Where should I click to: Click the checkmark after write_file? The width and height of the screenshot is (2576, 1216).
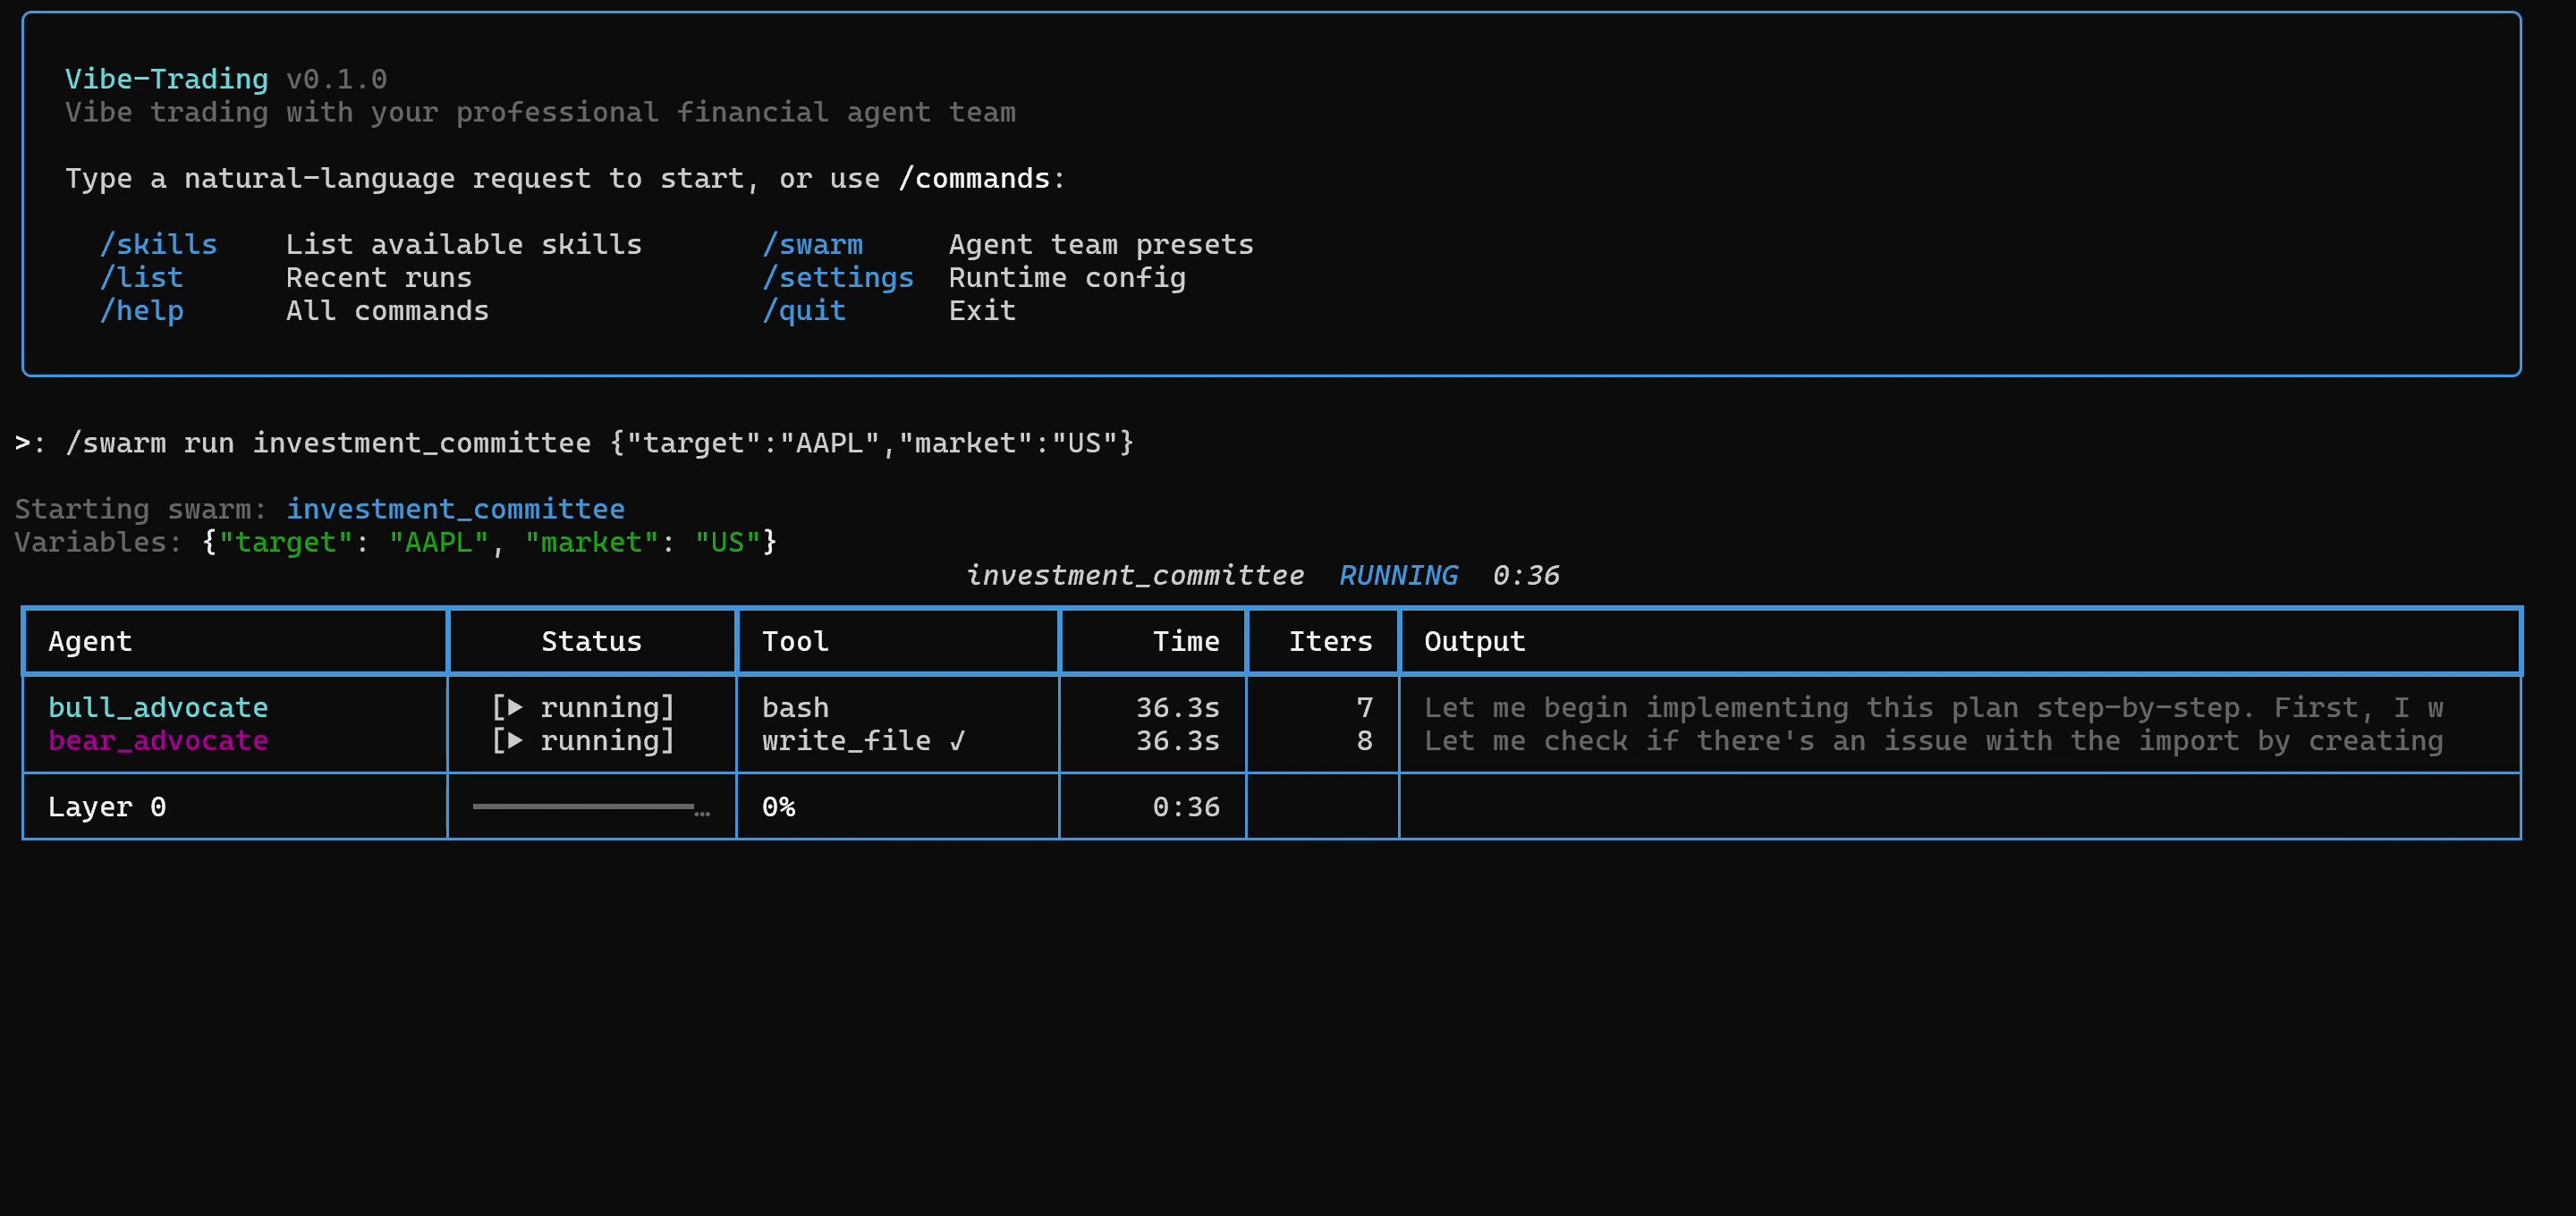coord(957,741)
